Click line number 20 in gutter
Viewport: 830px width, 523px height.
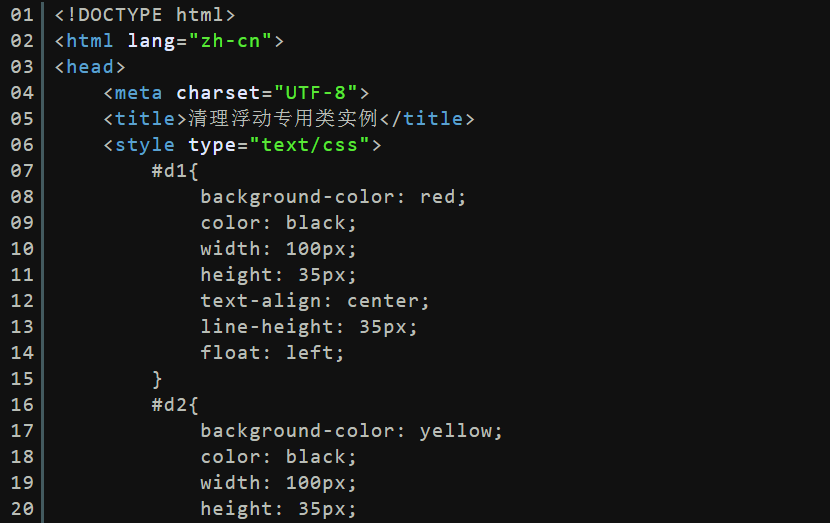click(22, 509)
